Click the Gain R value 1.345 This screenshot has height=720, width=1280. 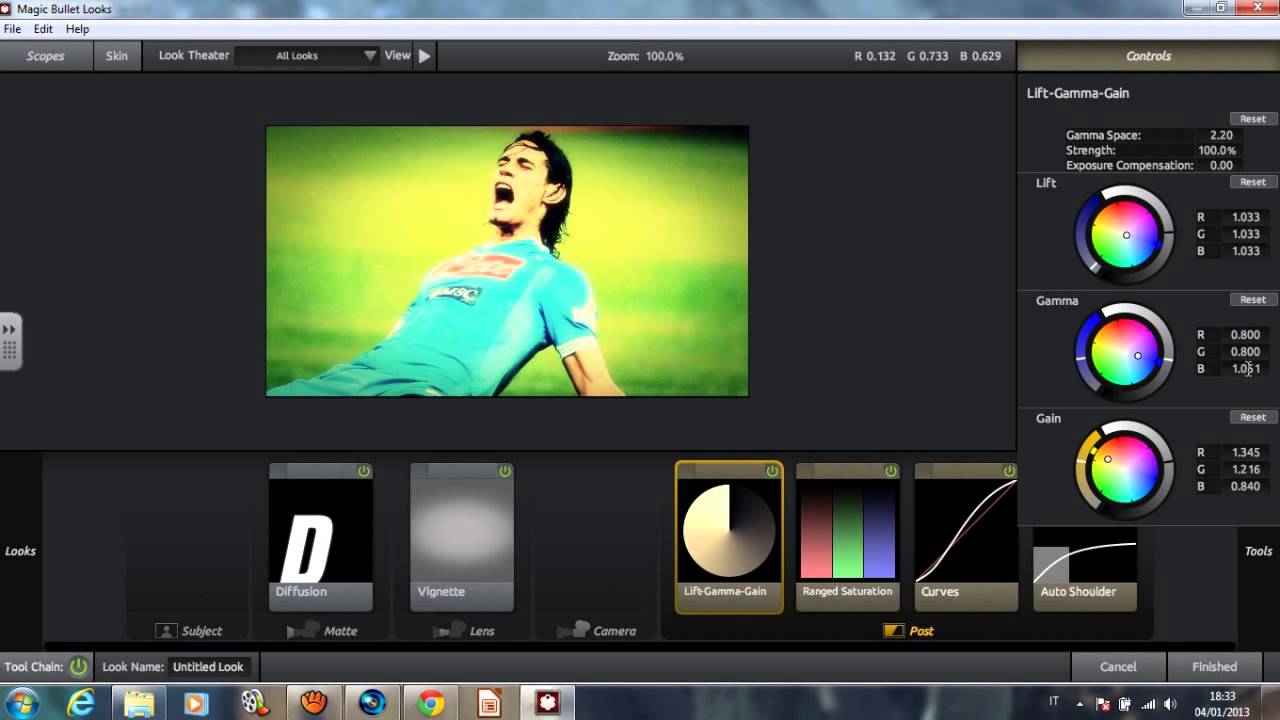pyautogui.click(x=1245, y=453)
